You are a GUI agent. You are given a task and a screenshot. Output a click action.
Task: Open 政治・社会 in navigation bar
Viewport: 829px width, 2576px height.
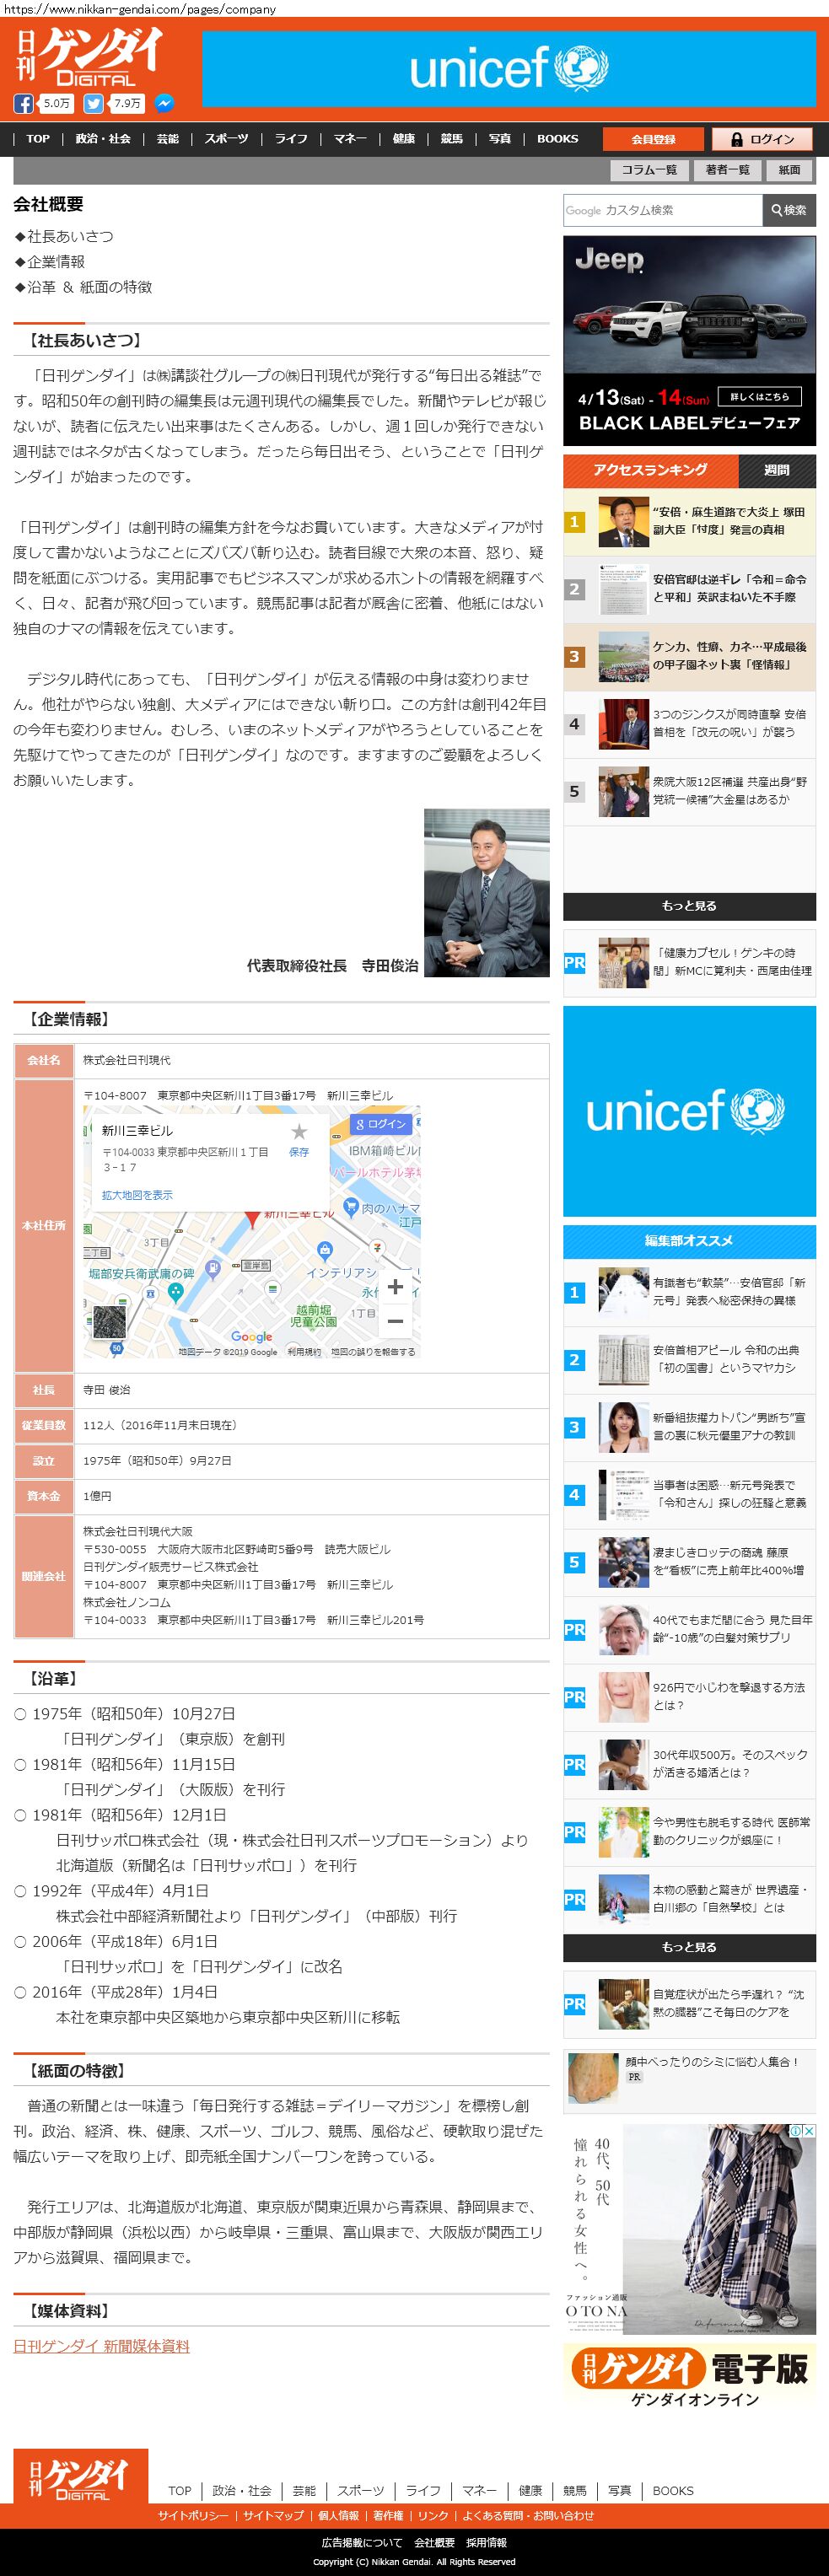click(x=103, y=139)
